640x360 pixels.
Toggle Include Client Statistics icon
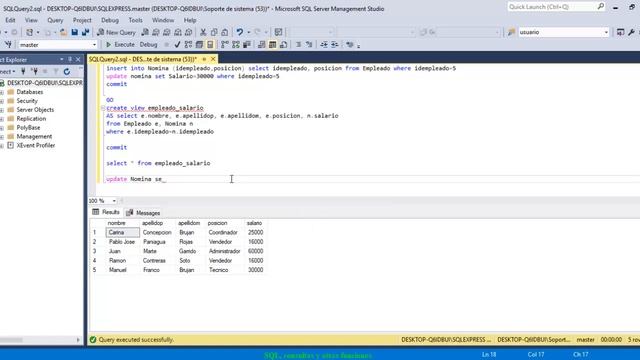(x=247, y=44)
